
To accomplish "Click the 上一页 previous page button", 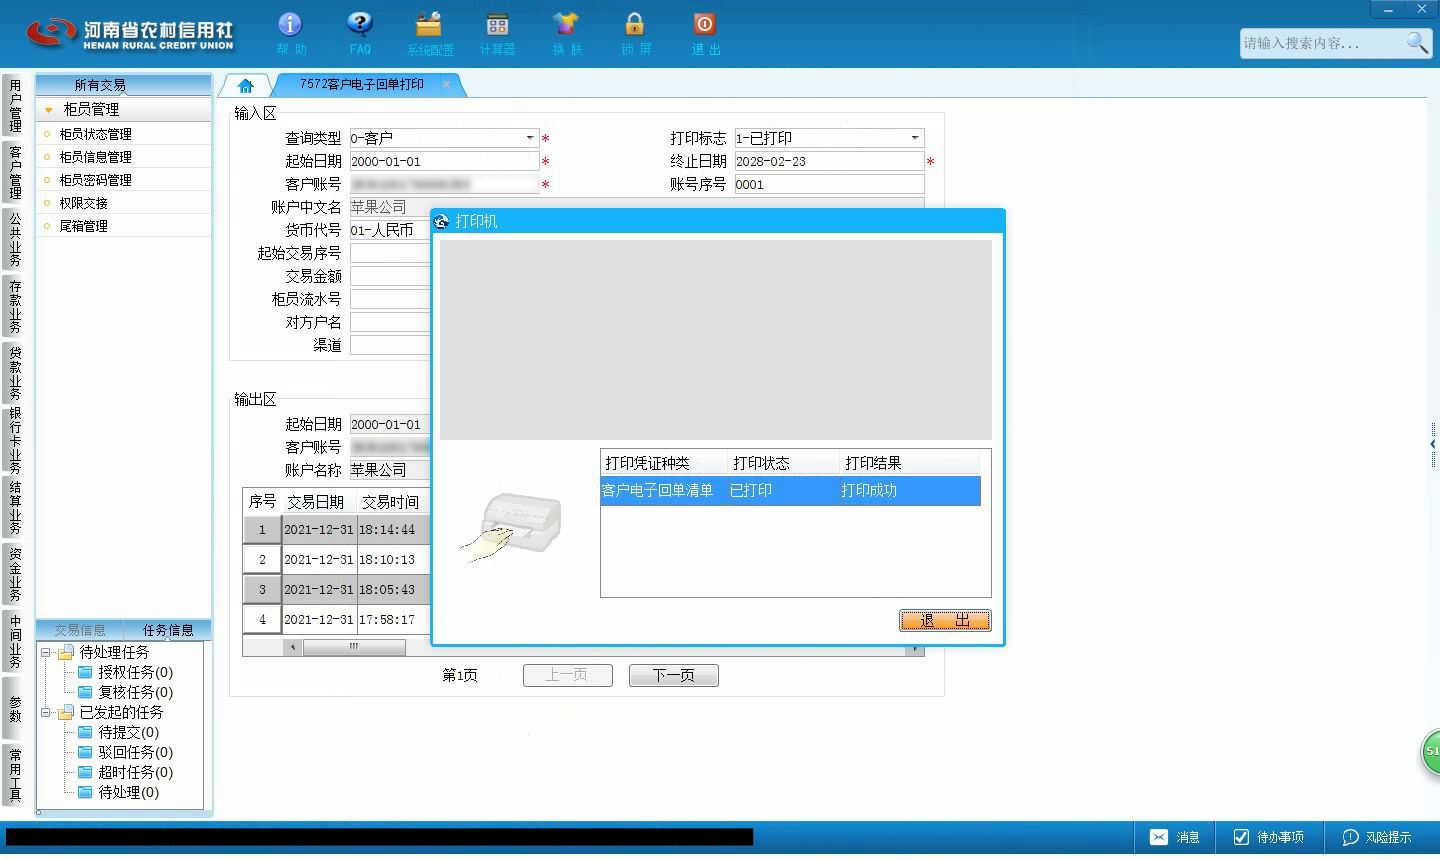I will (567, 675).
